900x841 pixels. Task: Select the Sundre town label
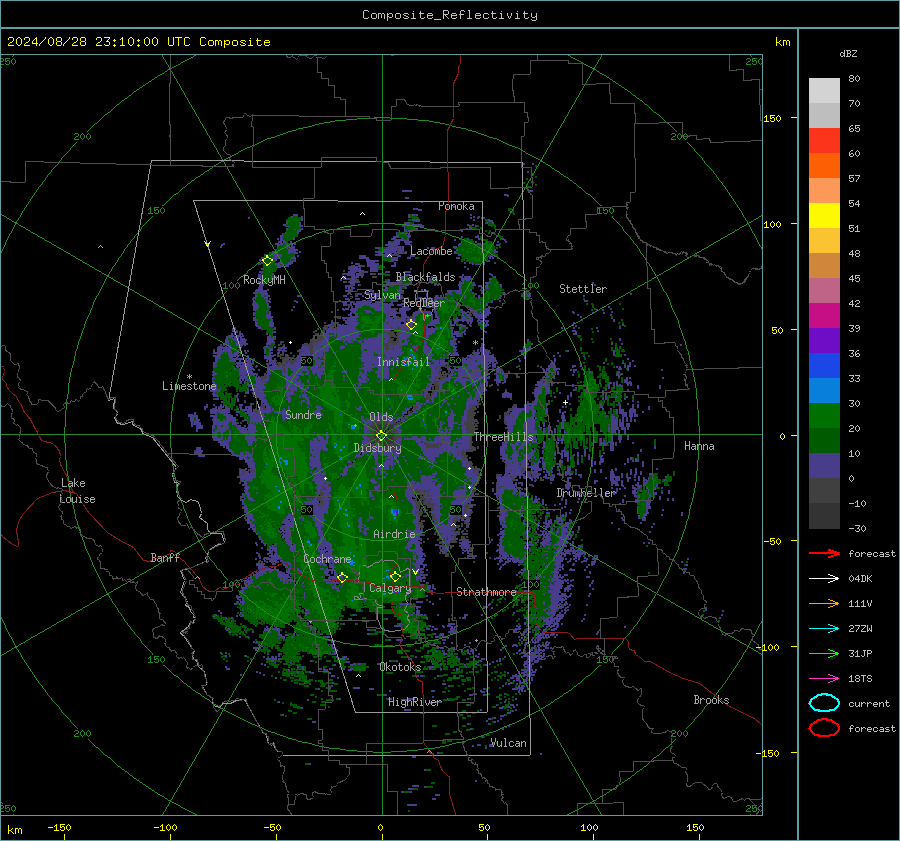[303, 415]
